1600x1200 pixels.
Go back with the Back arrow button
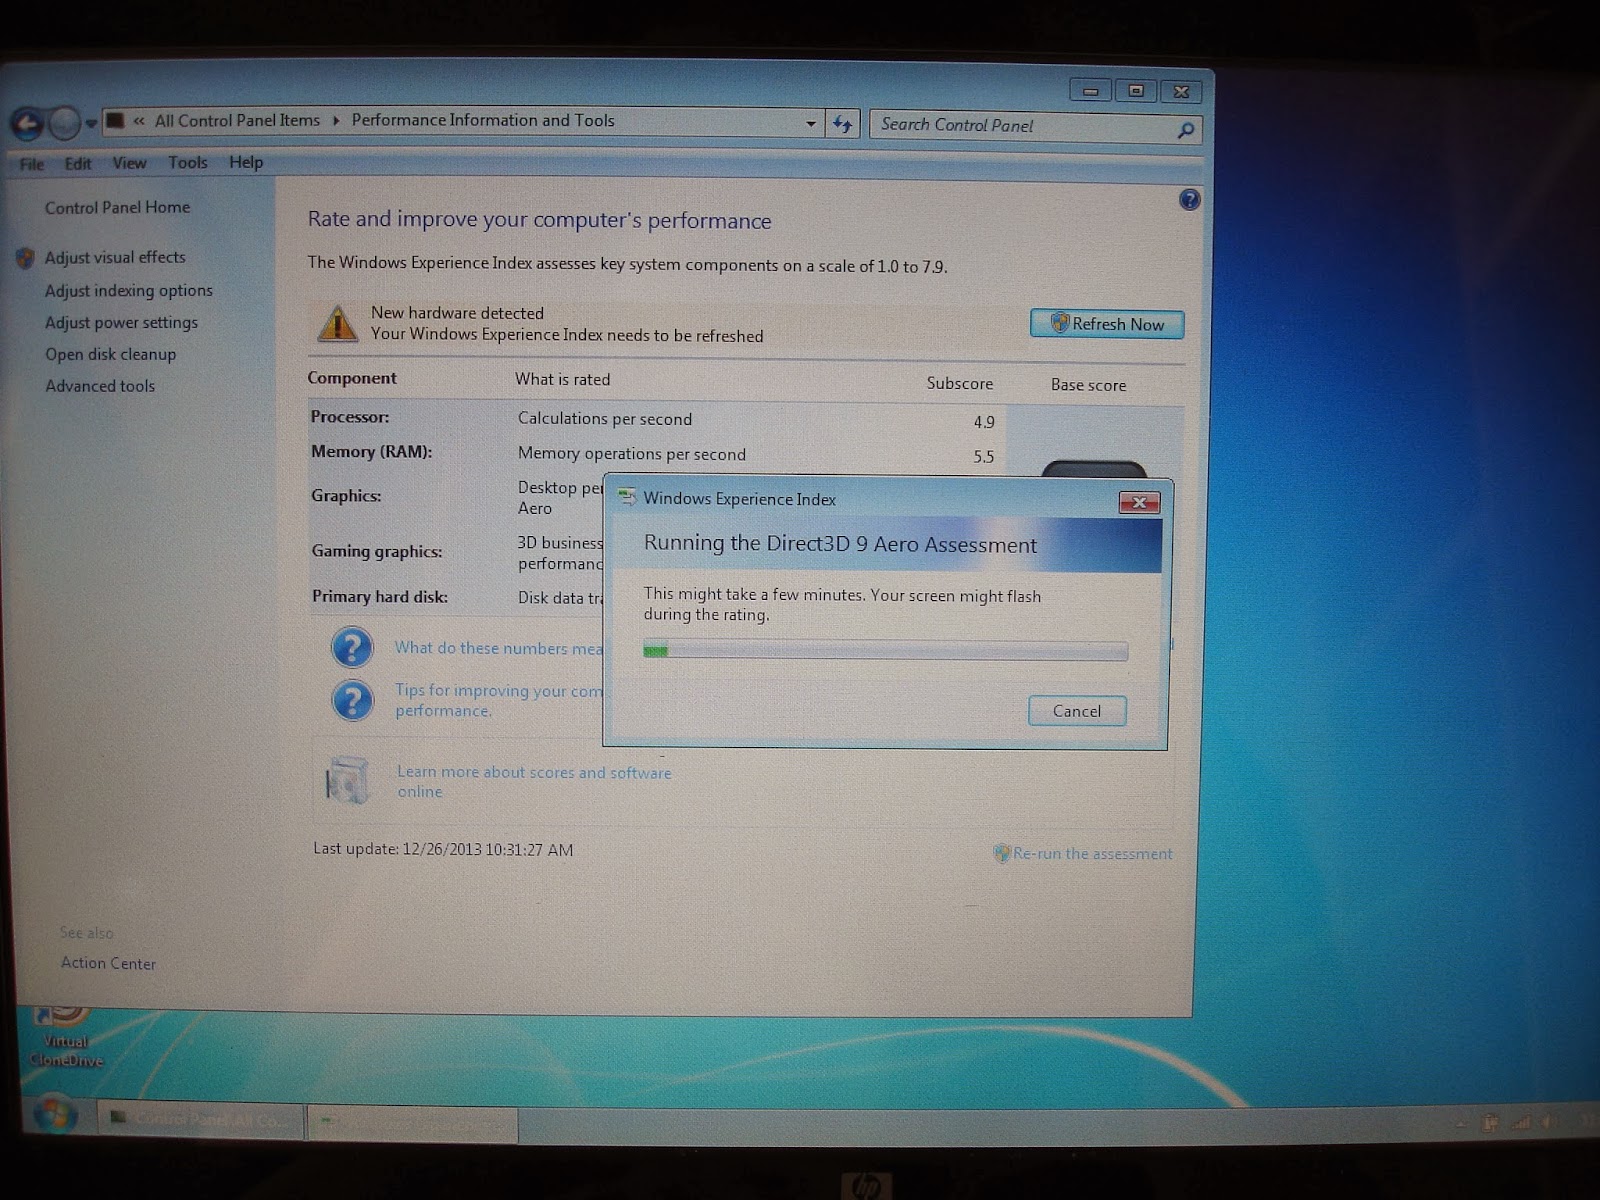pos(27,124)
